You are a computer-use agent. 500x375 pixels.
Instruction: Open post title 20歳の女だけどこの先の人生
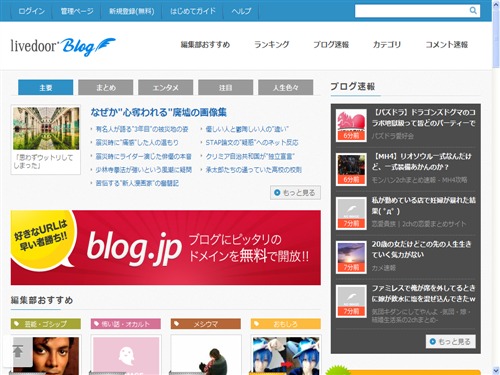[422, 250]
